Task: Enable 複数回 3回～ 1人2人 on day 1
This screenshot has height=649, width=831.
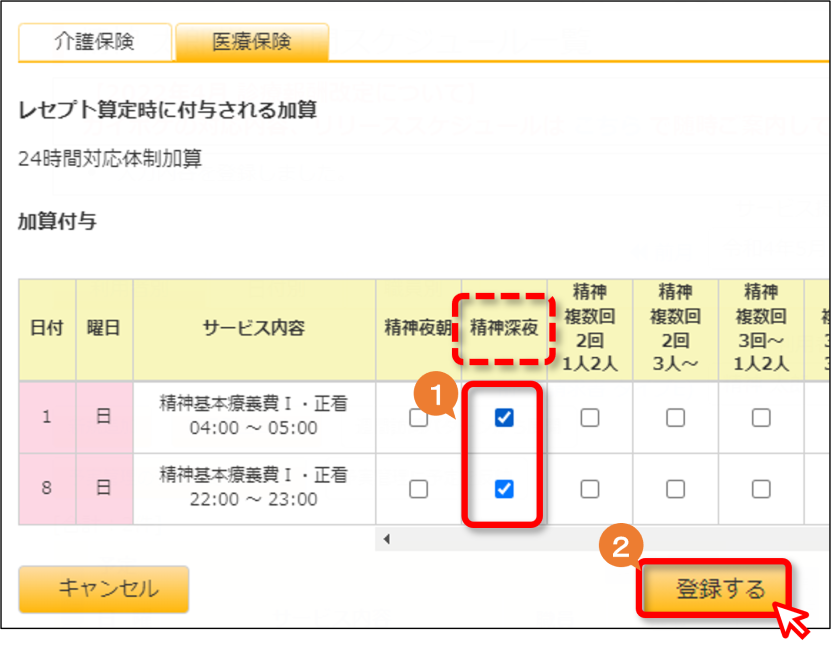Action: coord(761,417)
